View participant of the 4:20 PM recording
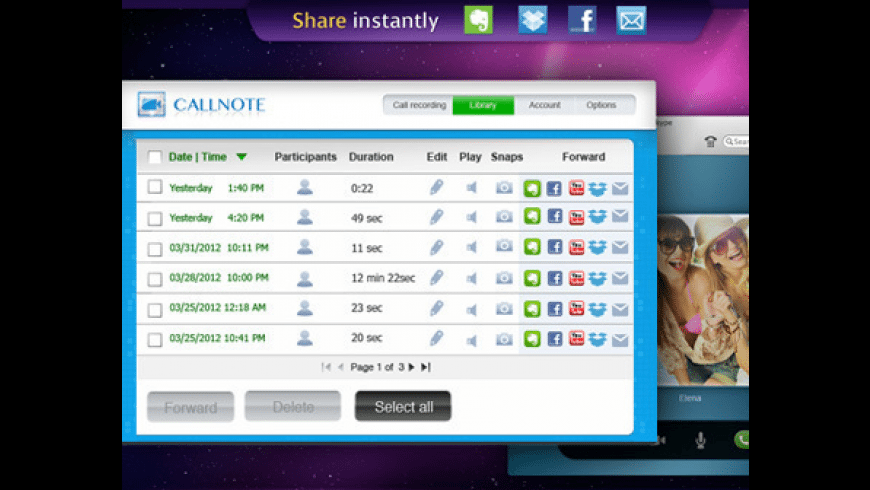 click(x=305, y=216)
